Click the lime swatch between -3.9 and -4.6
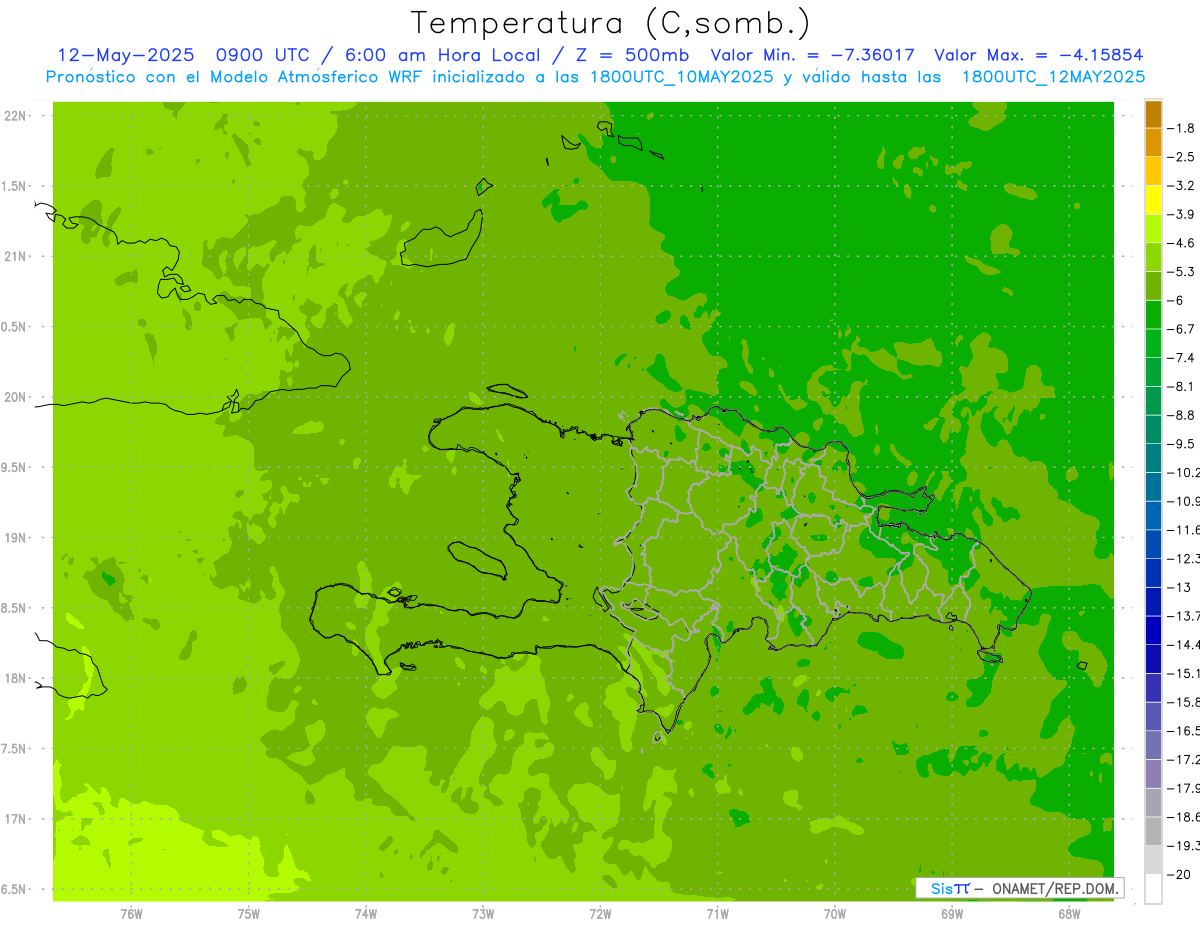1200x927 pixels. tap(1153, 229)
